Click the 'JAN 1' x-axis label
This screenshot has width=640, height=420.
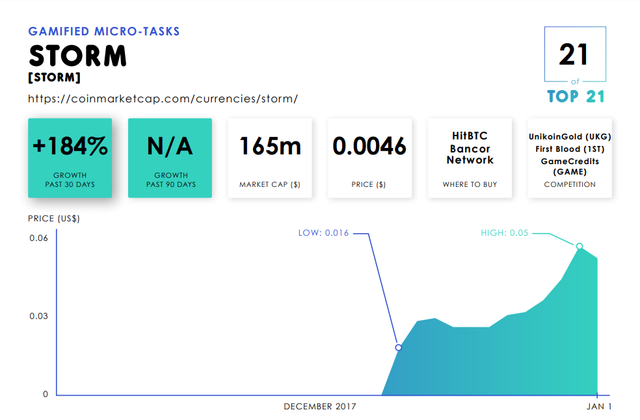(x=599, y=407)
